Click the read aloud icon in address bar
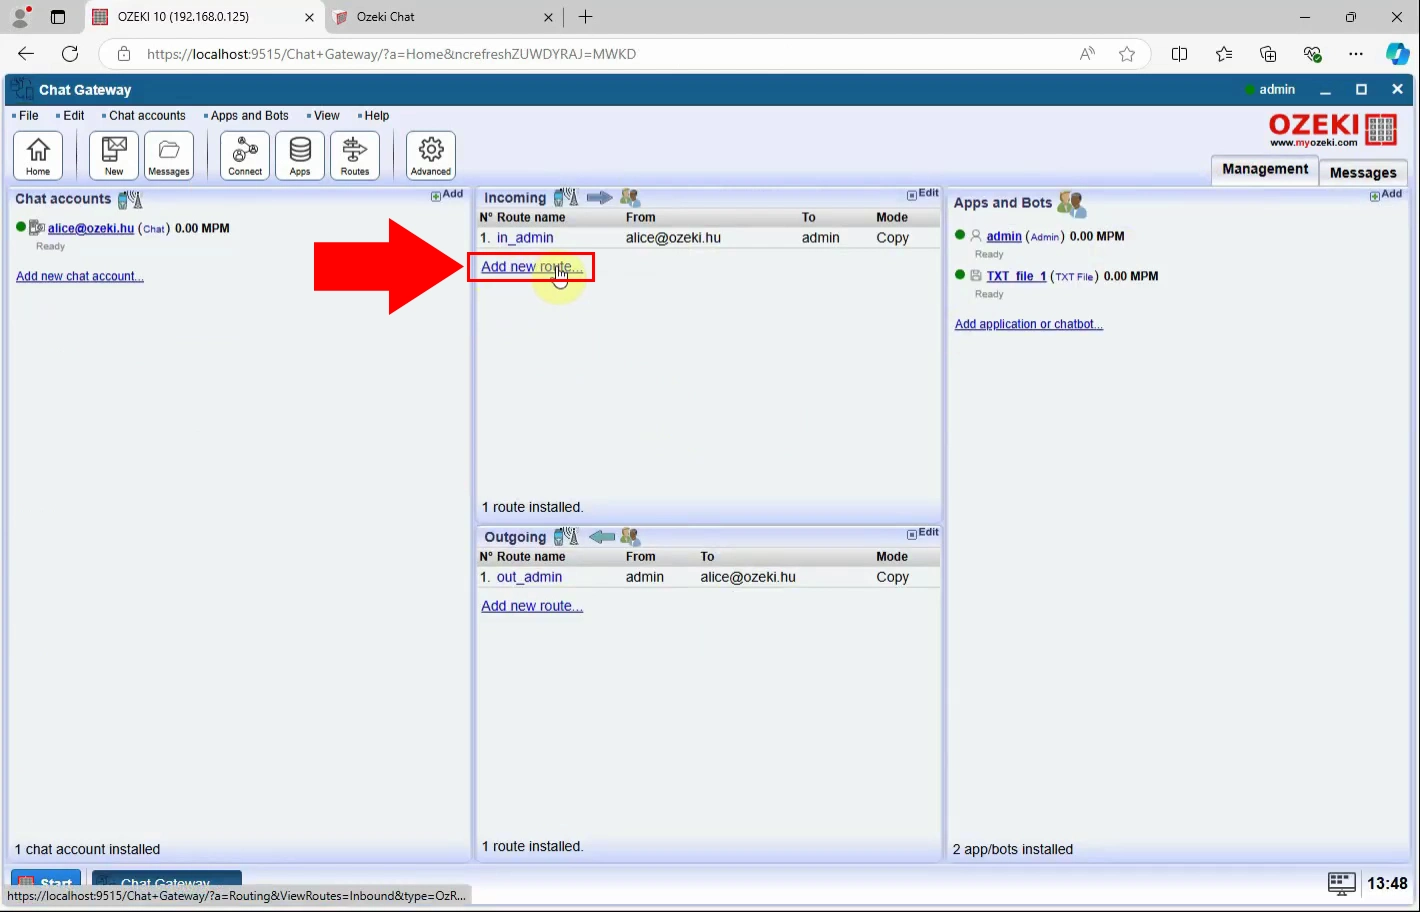Image resolution: width=1420 pixels, height=912 pixels. click(1087, 54)
